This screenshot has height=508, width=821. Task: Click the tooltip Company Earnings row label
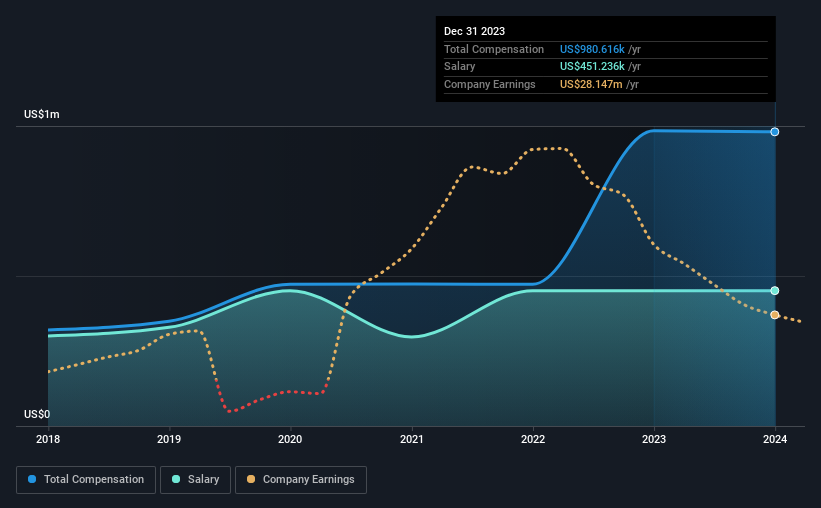(490, 84)
